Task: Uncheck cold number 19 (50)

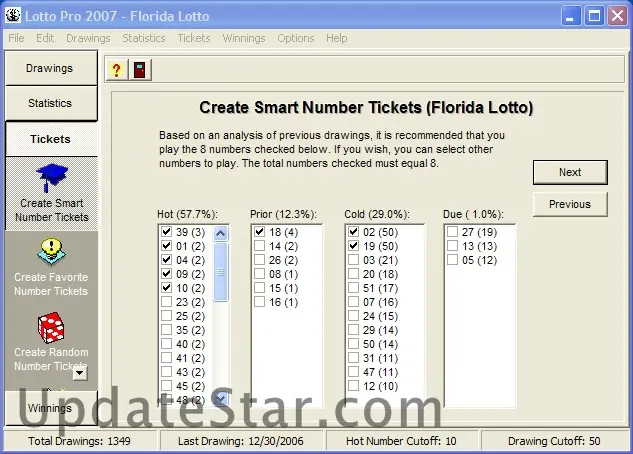Action: [x=354, y=246]
